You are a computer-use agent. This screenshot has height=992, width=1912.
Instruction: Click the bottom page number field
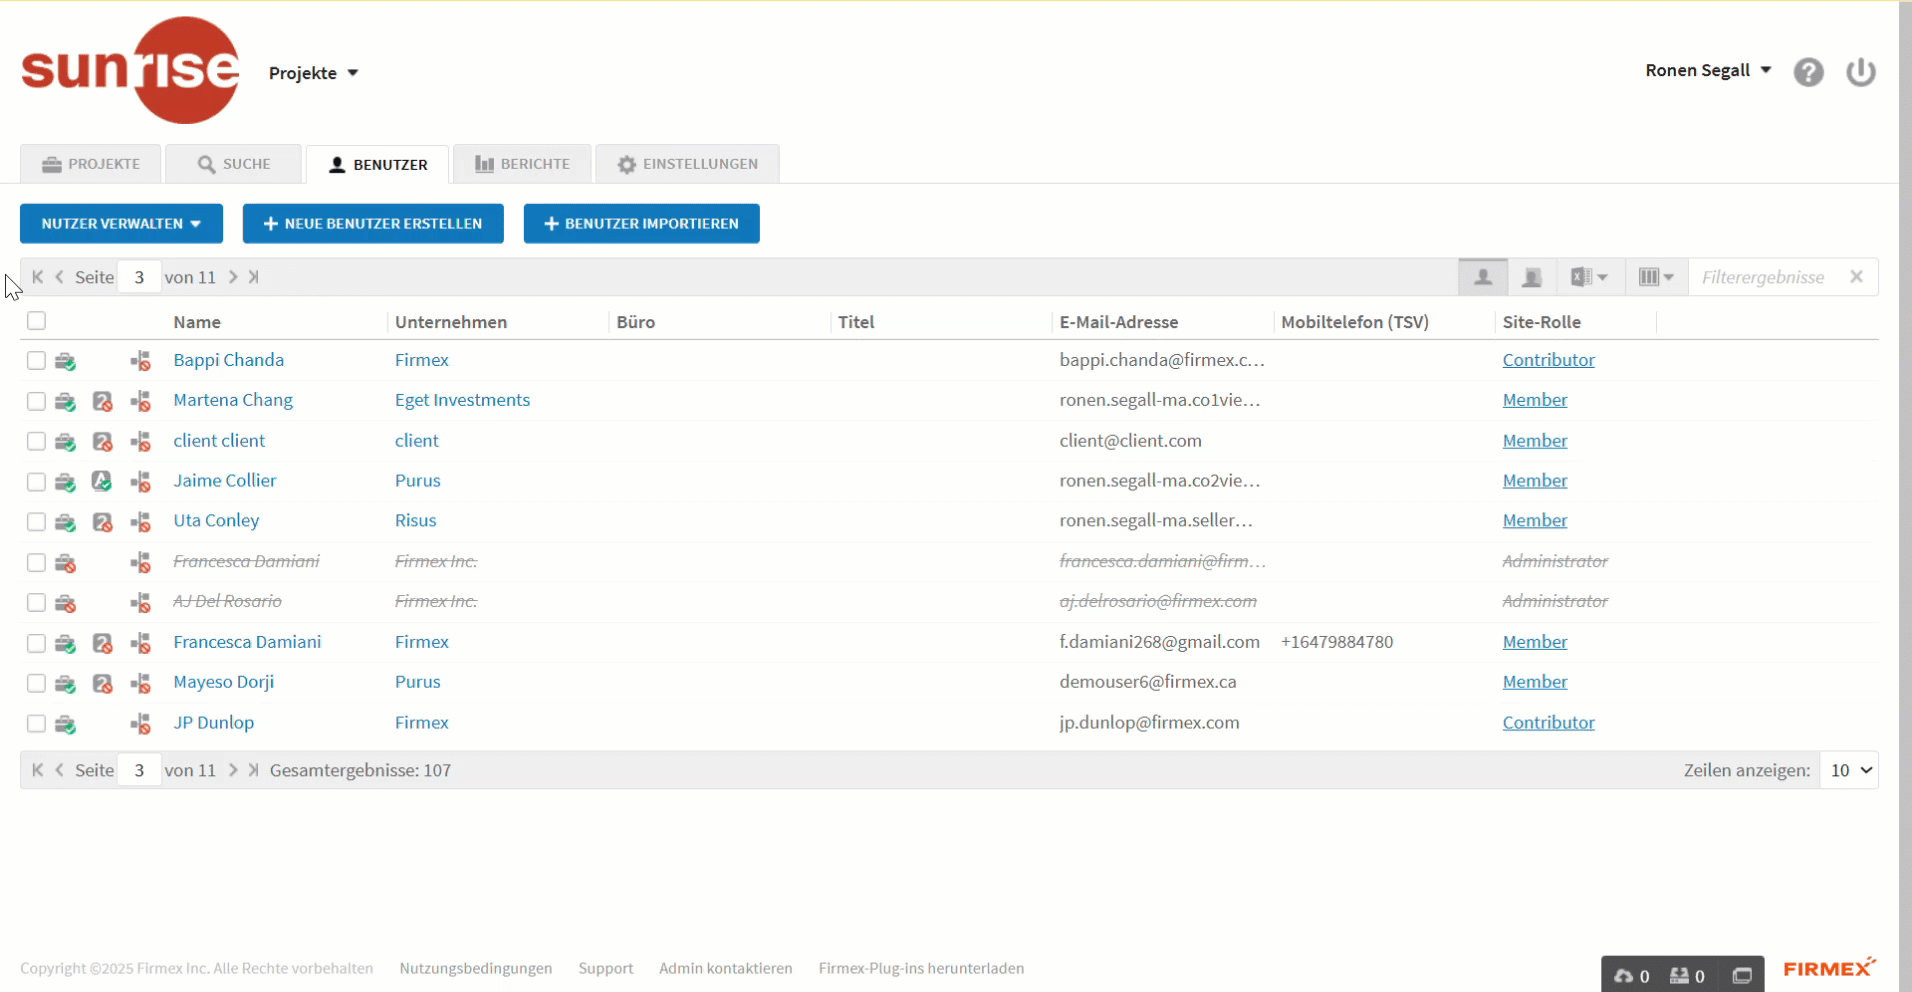pyautogui.click(x=139, y=770)
